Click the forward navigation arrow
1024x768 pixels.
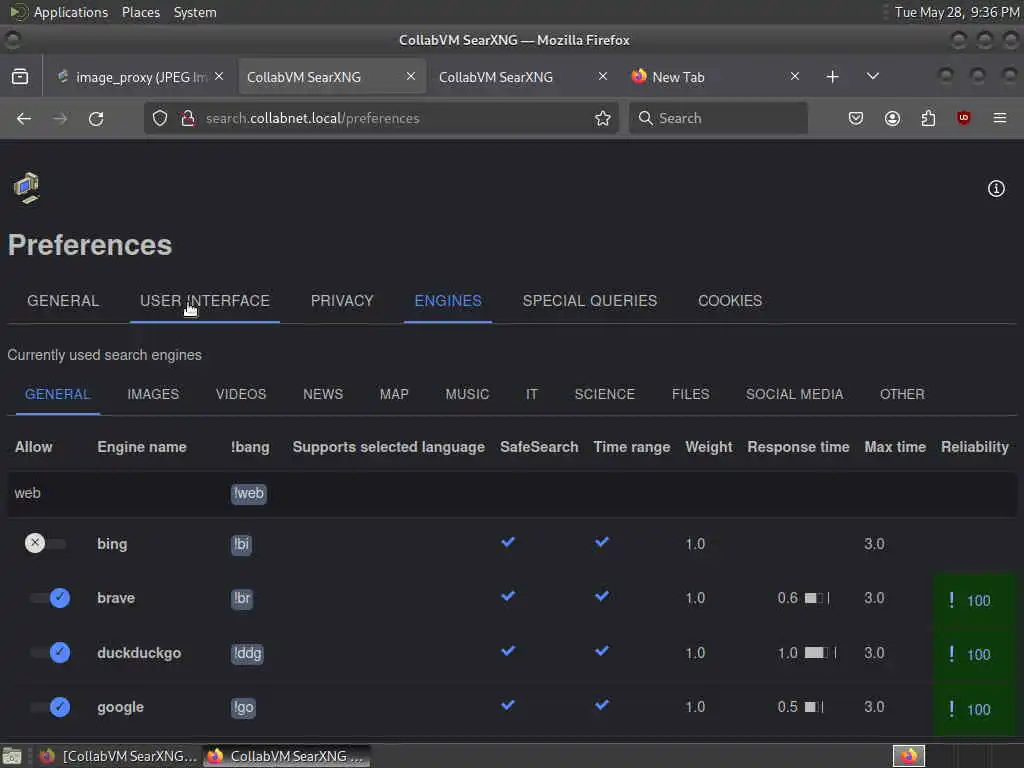click(60, 118)
